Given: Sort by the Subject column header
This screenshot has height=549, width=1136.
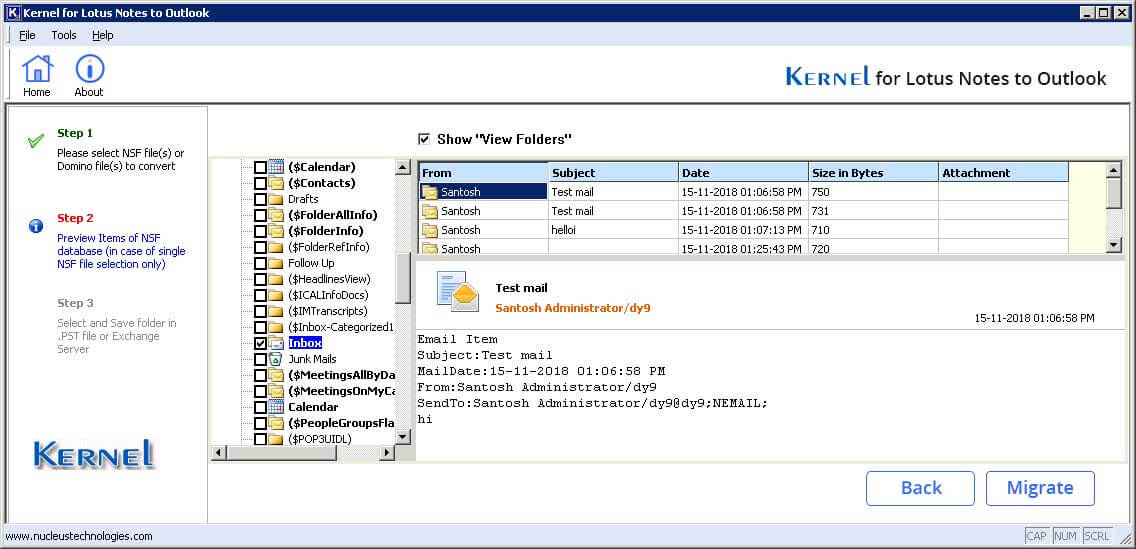Looking at the screenshot, I should [613, 172].
